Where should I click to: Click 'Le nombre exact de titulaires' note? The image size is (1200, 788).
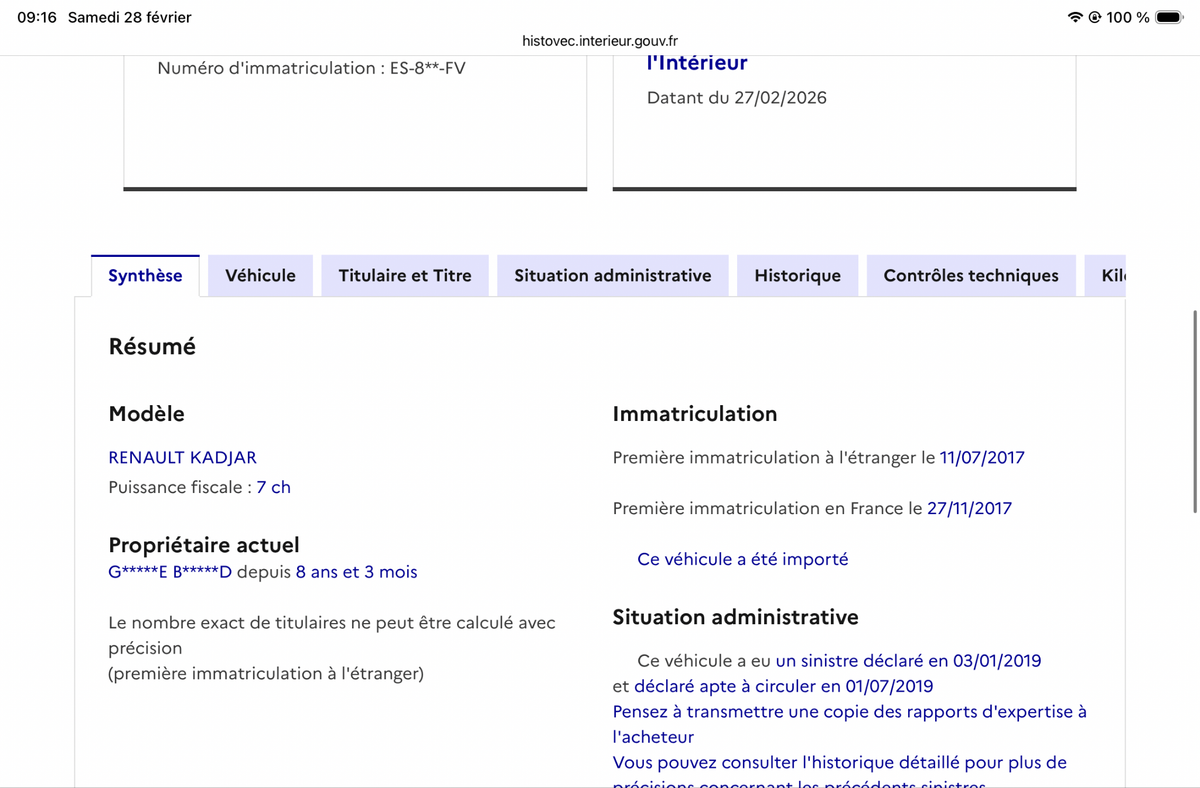[332, 635]
